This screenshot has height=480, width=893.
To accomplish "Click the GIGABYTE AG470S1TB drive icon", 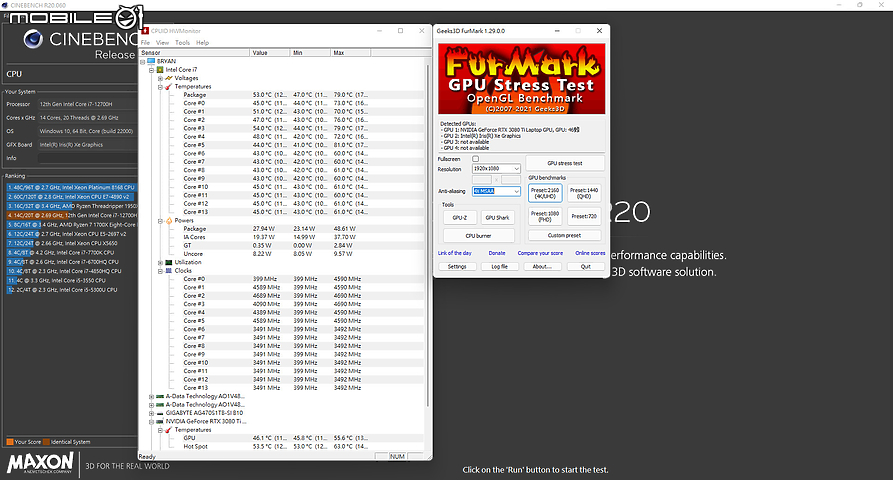I will pos(160,413).
